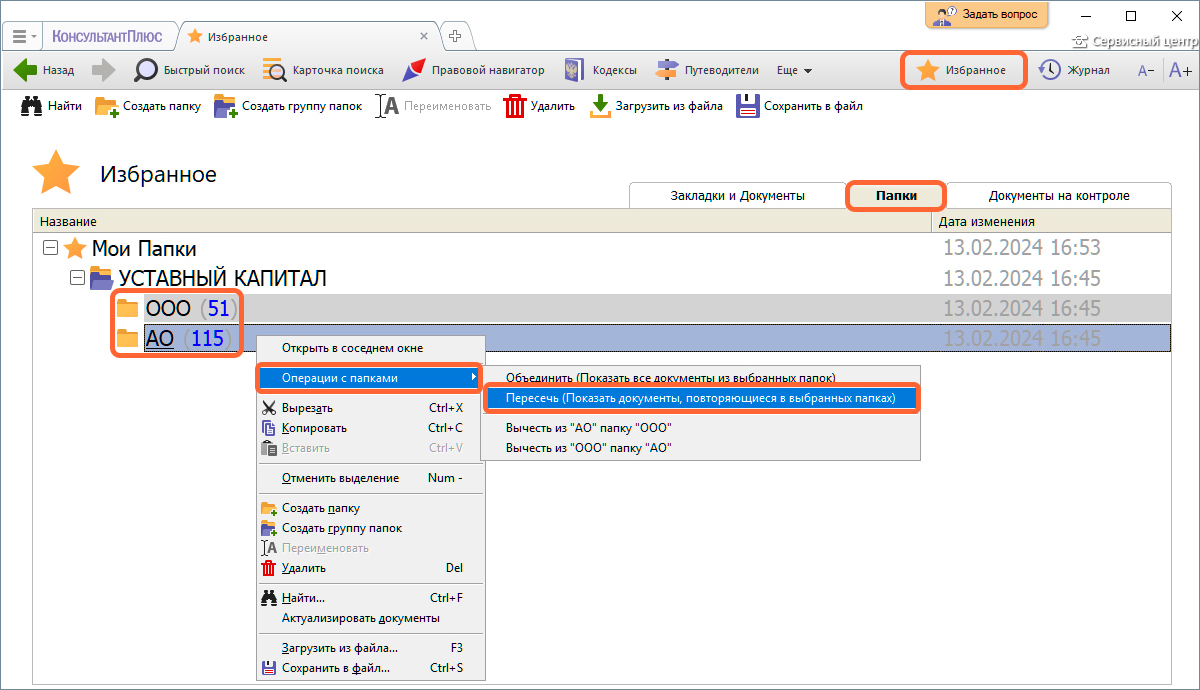Screen dimensions: 1200x690
Task: Click Создать группу папок in the toolbar
Action: [288, 106]
